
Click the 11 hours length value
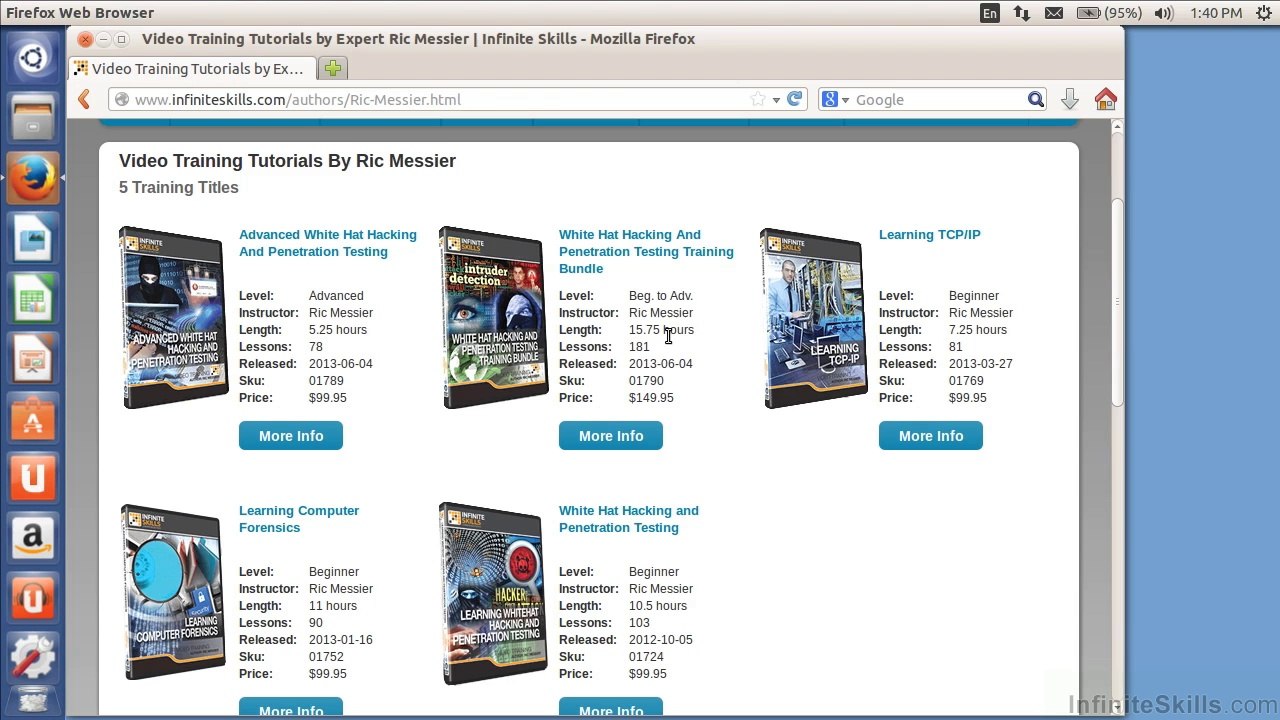333,606
